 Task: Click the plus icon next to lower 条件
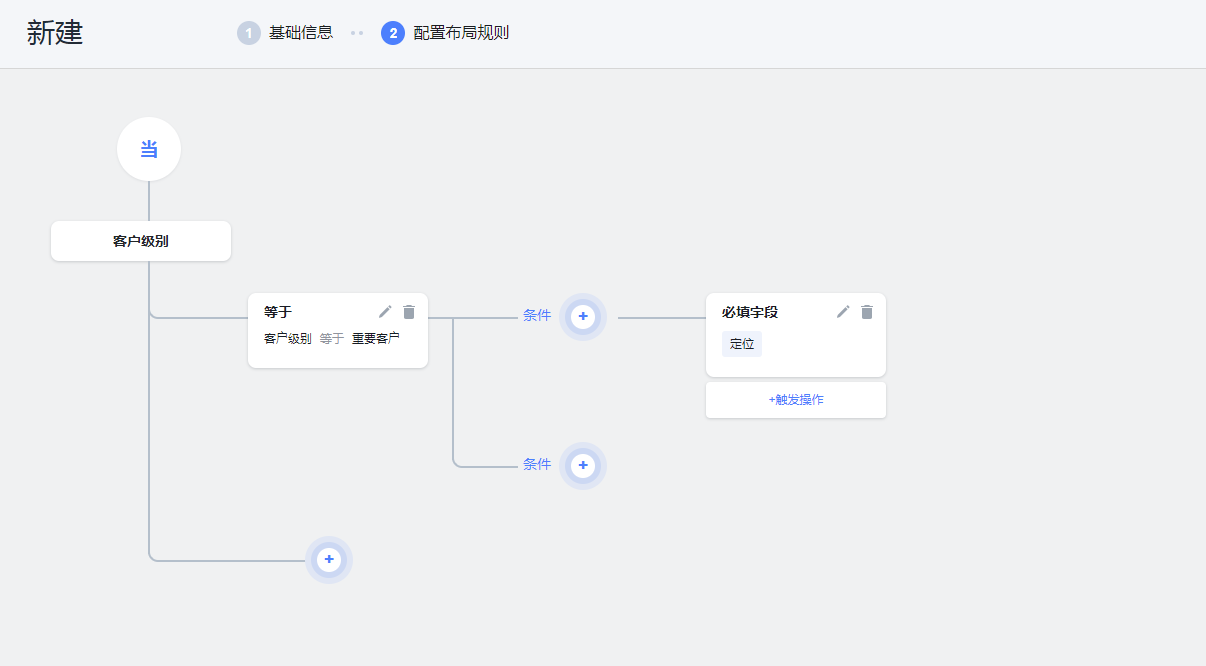[x=583, y=465]
